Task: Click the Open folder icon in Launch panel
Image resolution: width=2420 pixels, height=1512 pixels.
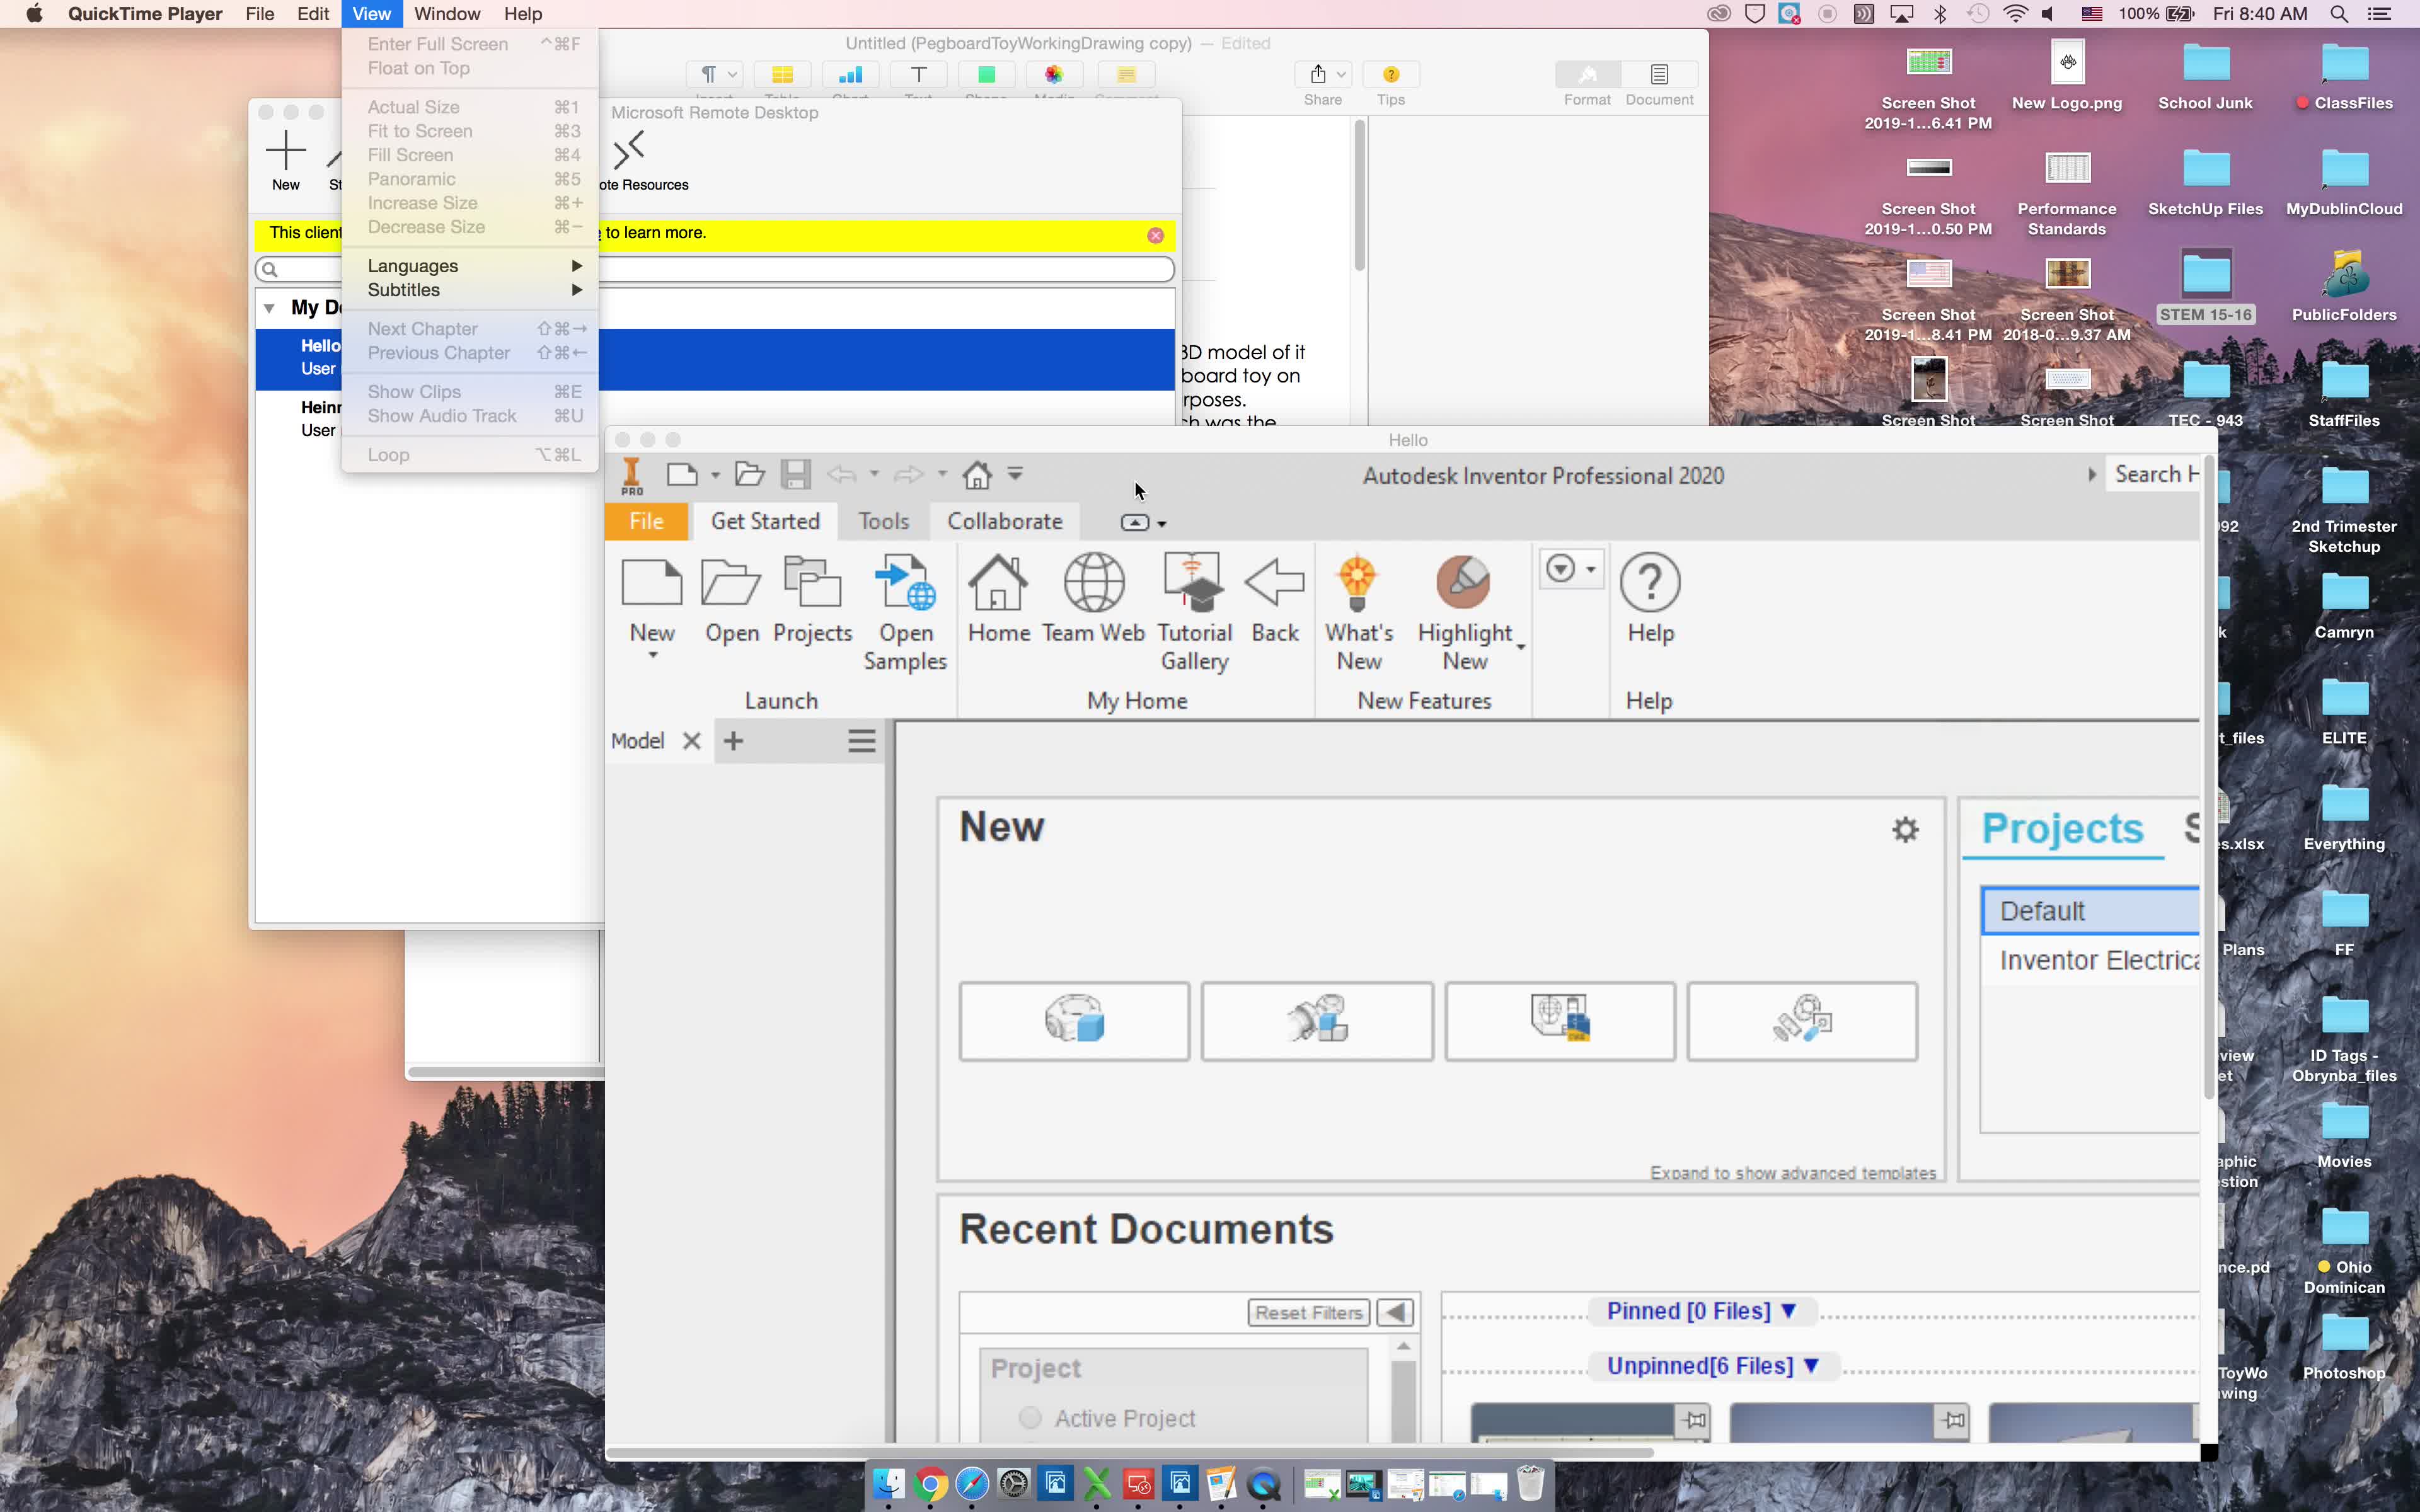Action: pos(731,583)
